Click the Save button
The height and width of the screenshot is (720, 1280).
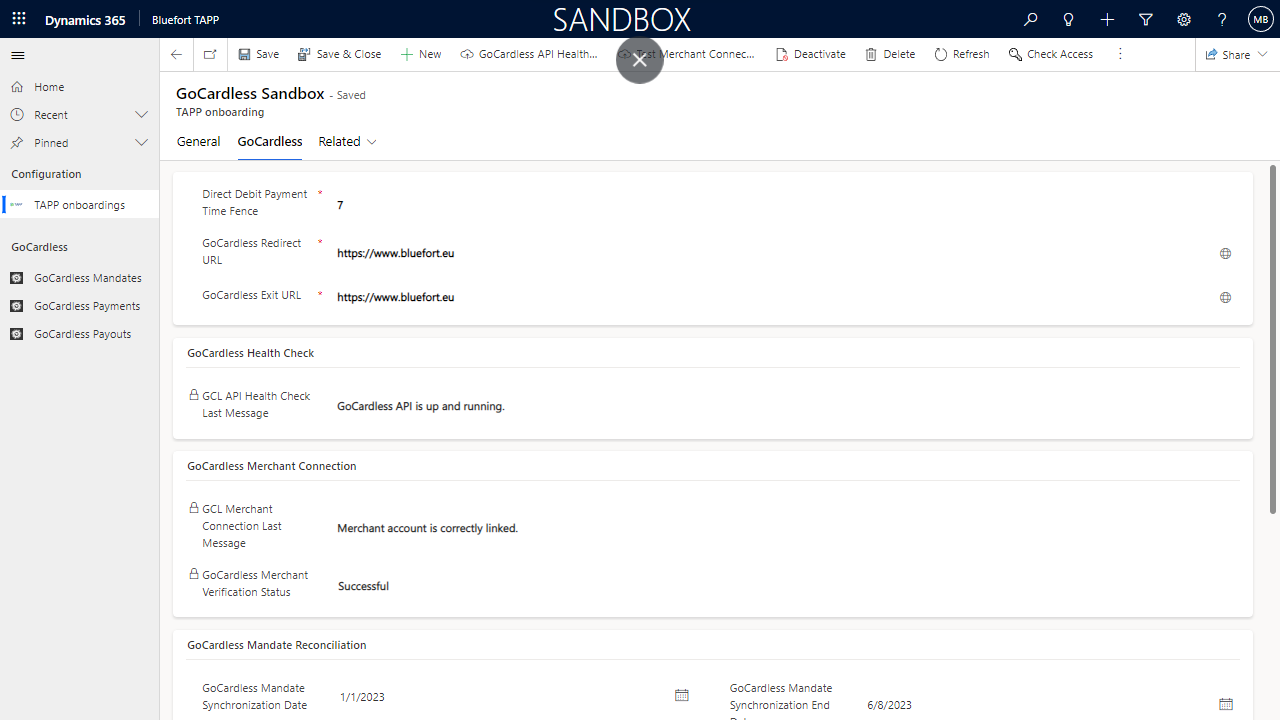click(x=259, y=55)
